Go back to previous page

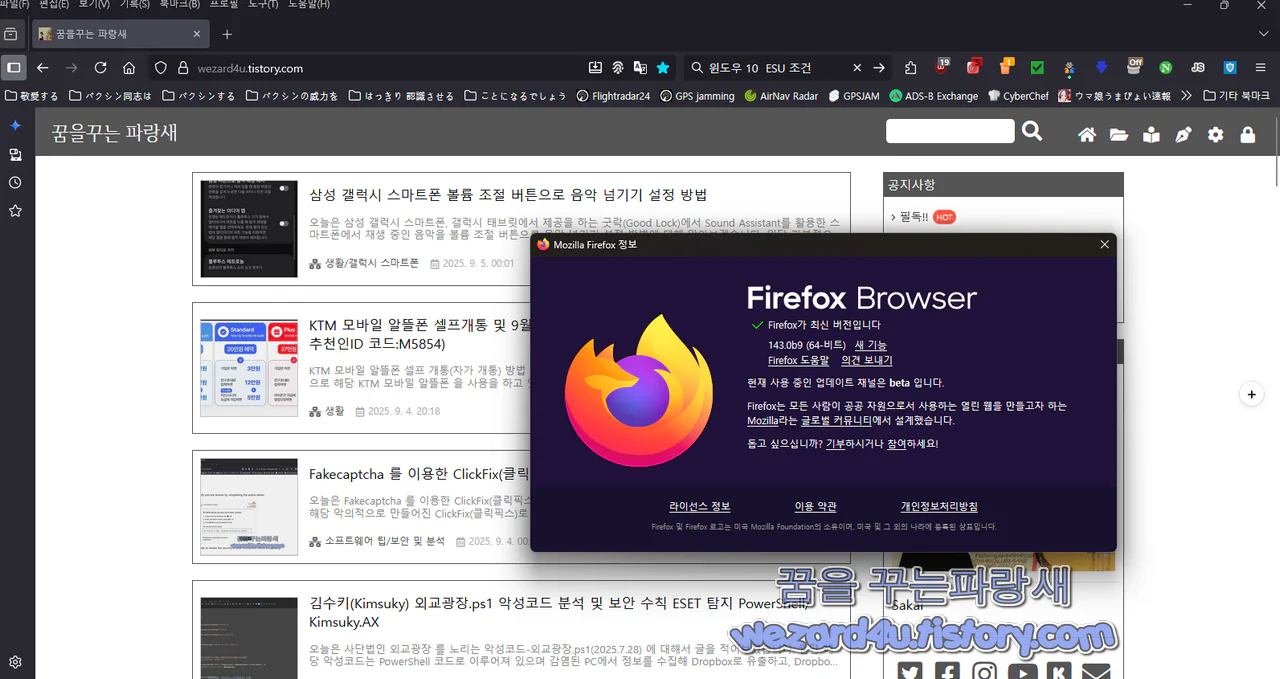coord(42,68)
